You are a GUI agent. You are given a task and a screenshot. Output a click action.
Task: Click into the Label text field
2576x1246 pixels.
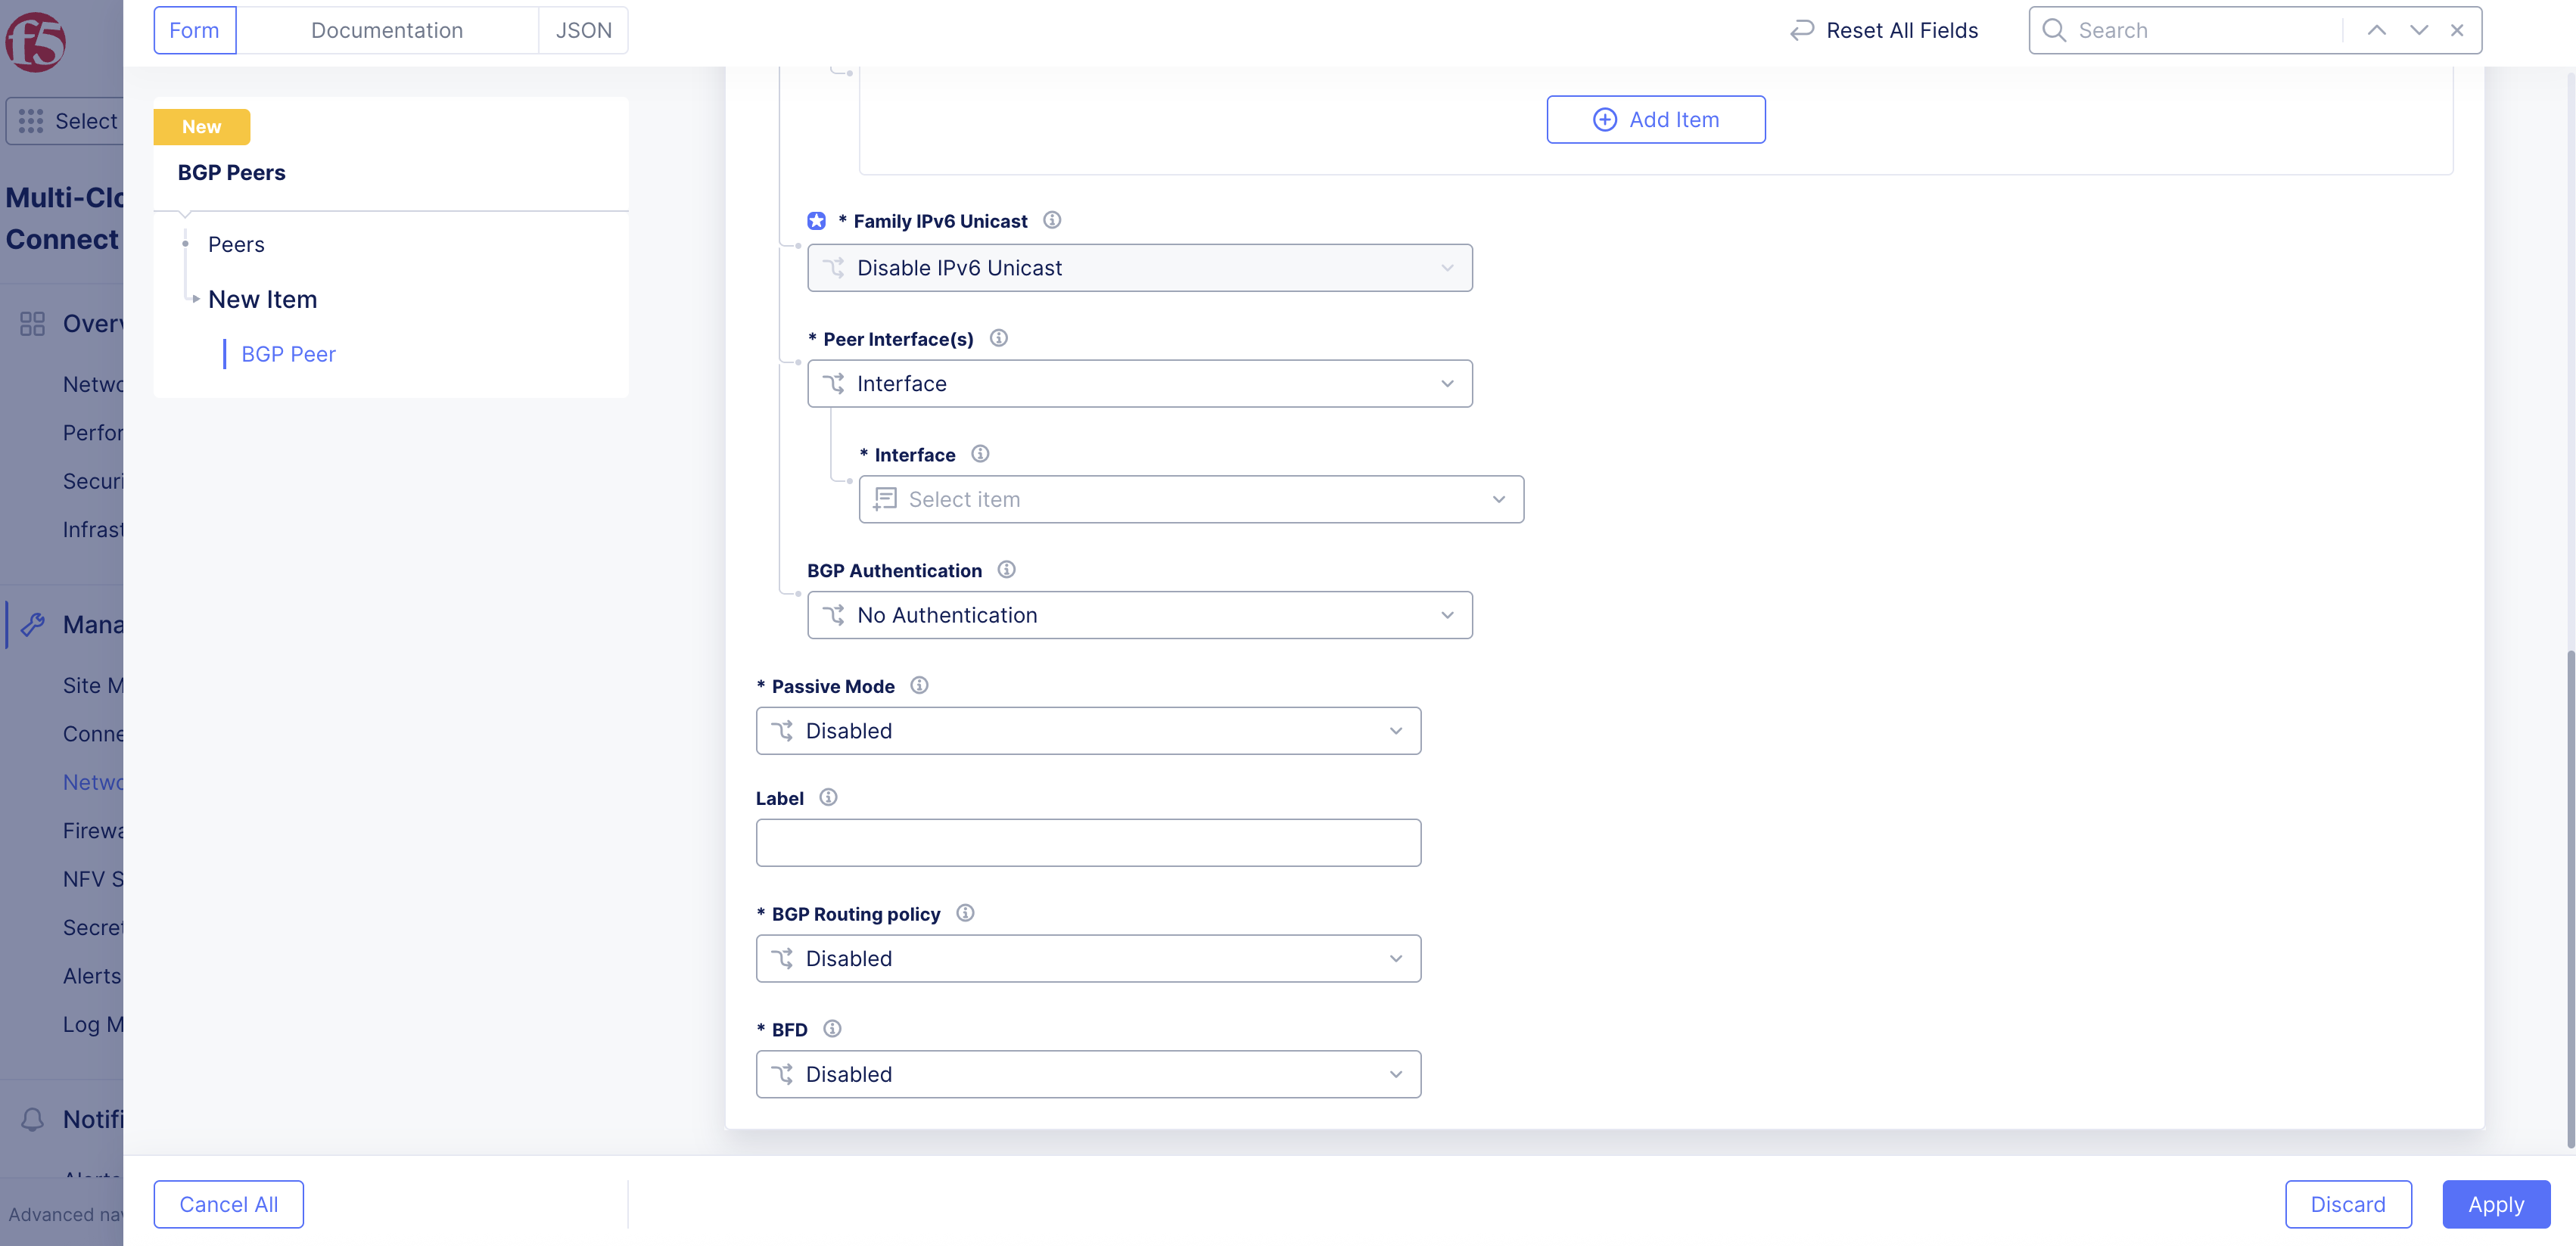1088,842
